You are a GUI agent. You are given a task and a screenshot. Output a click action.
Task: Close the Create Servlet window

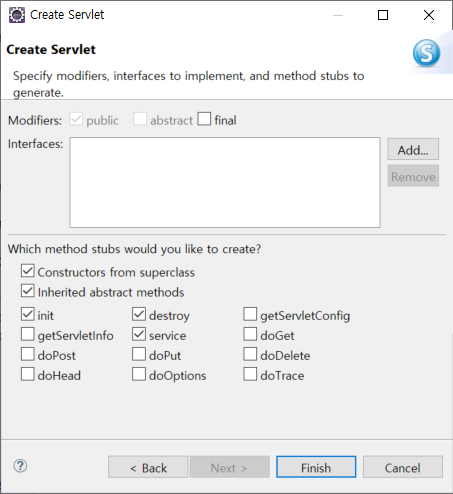coord(429,15)
